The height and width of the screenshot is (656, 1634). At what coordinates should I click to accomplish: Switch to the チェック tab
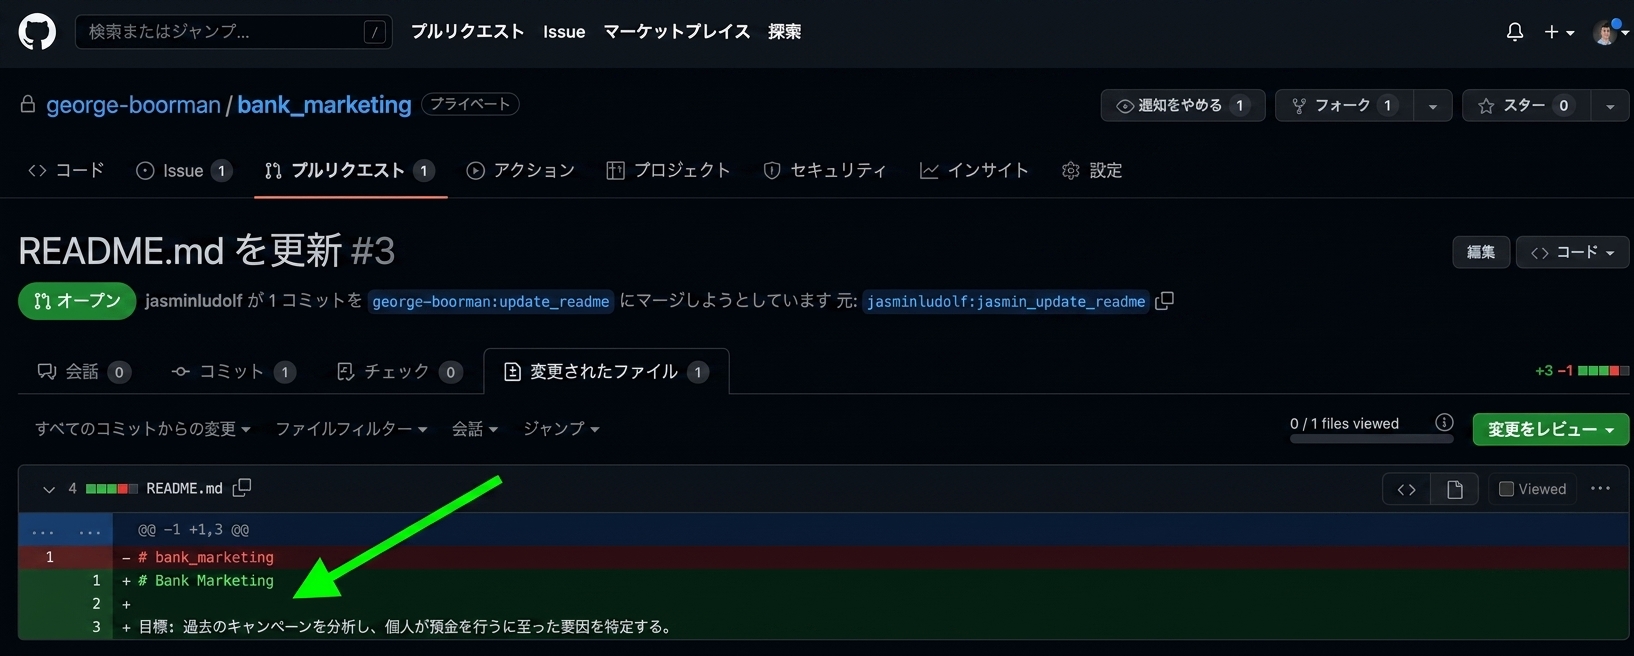398,372
